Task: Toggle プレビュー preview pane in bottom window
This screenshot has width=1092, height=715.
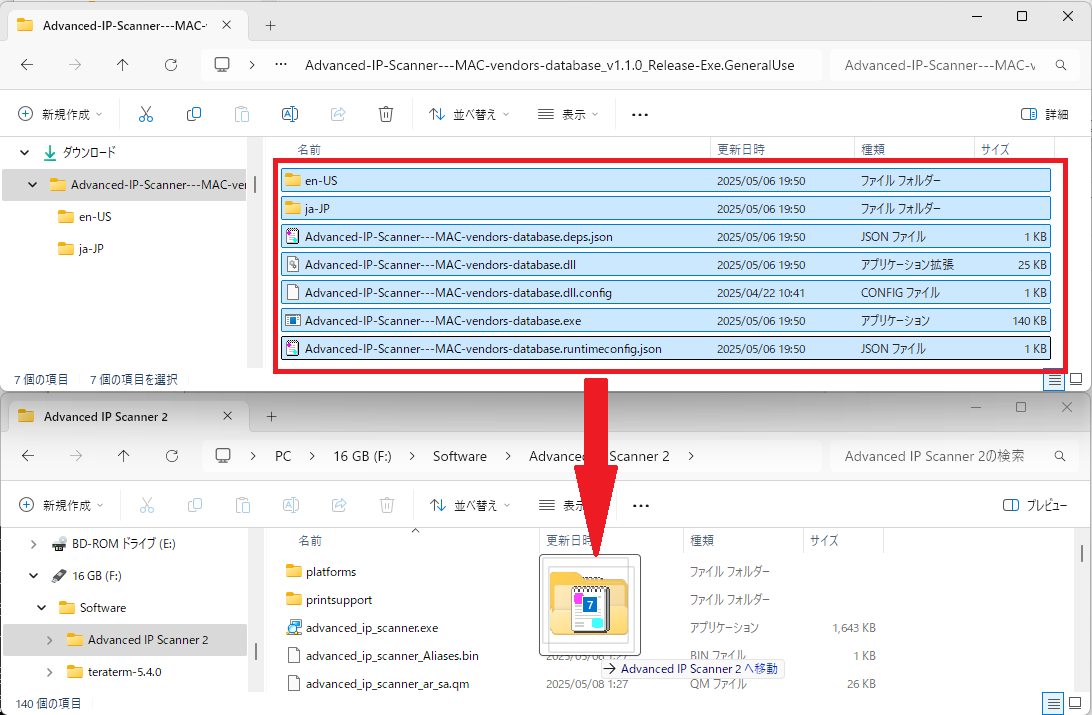Action: pos(1036,505)
